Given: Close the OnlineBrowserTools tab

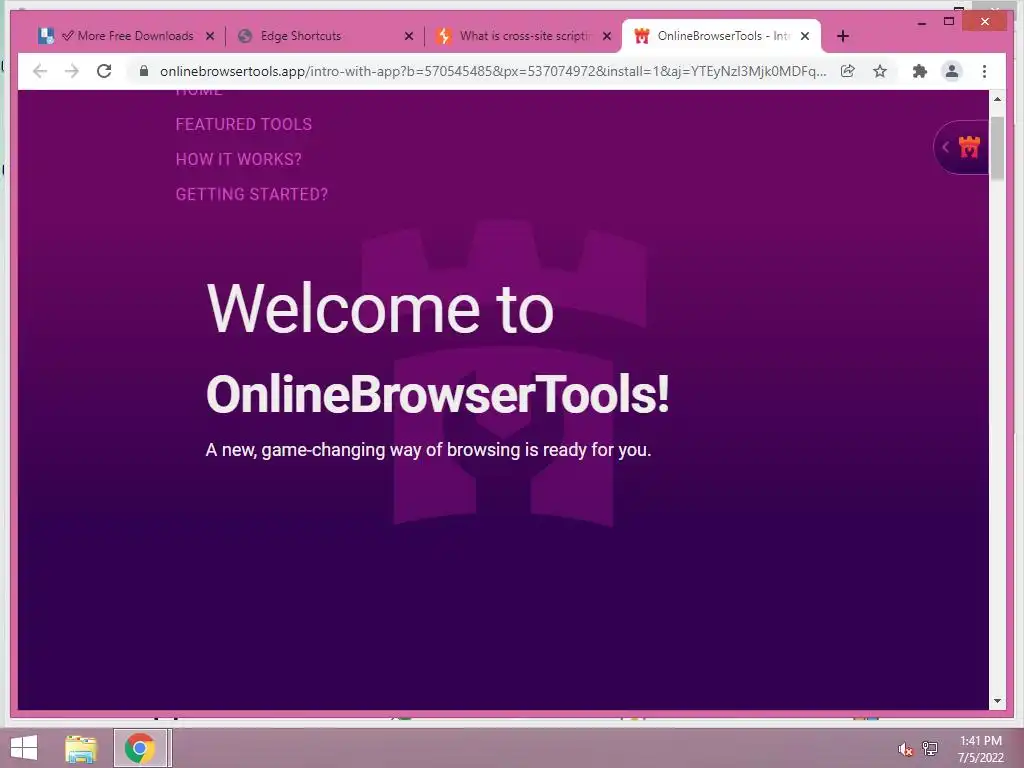Looking at the screenshot, I should pyautogui.click(x=805, y=36).
